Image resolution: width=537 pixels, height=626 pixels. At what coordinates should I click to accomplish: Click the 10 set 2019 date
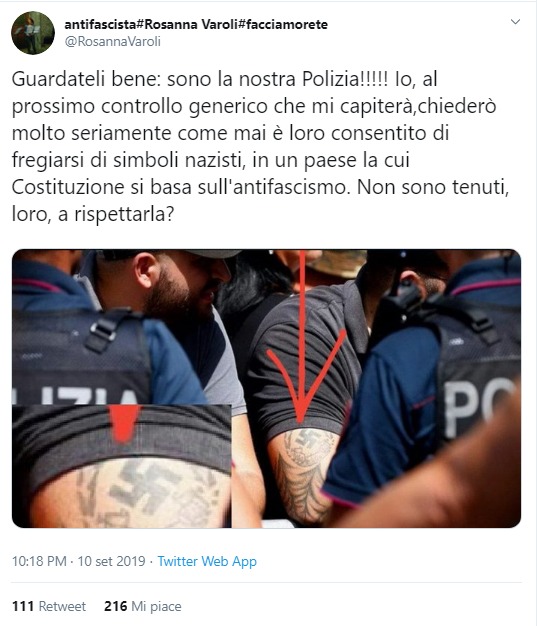[111, 561]
